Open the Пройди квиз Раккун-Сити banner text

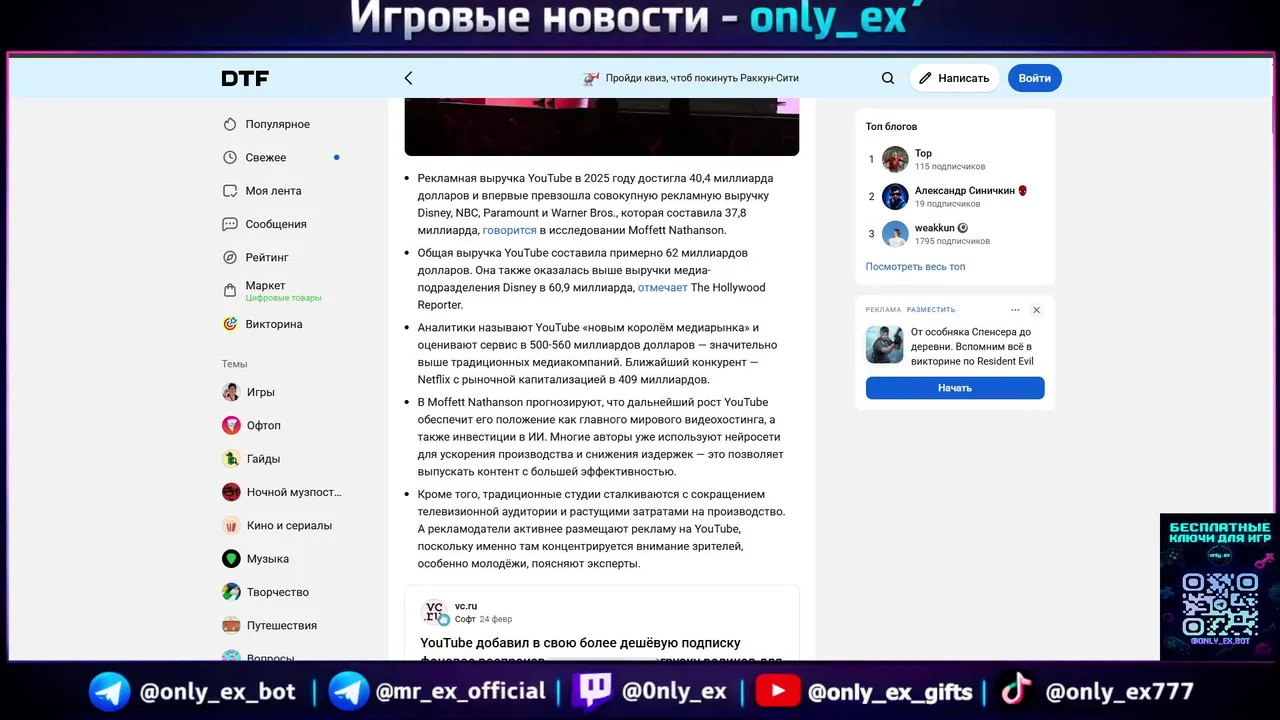coord(702,78)
